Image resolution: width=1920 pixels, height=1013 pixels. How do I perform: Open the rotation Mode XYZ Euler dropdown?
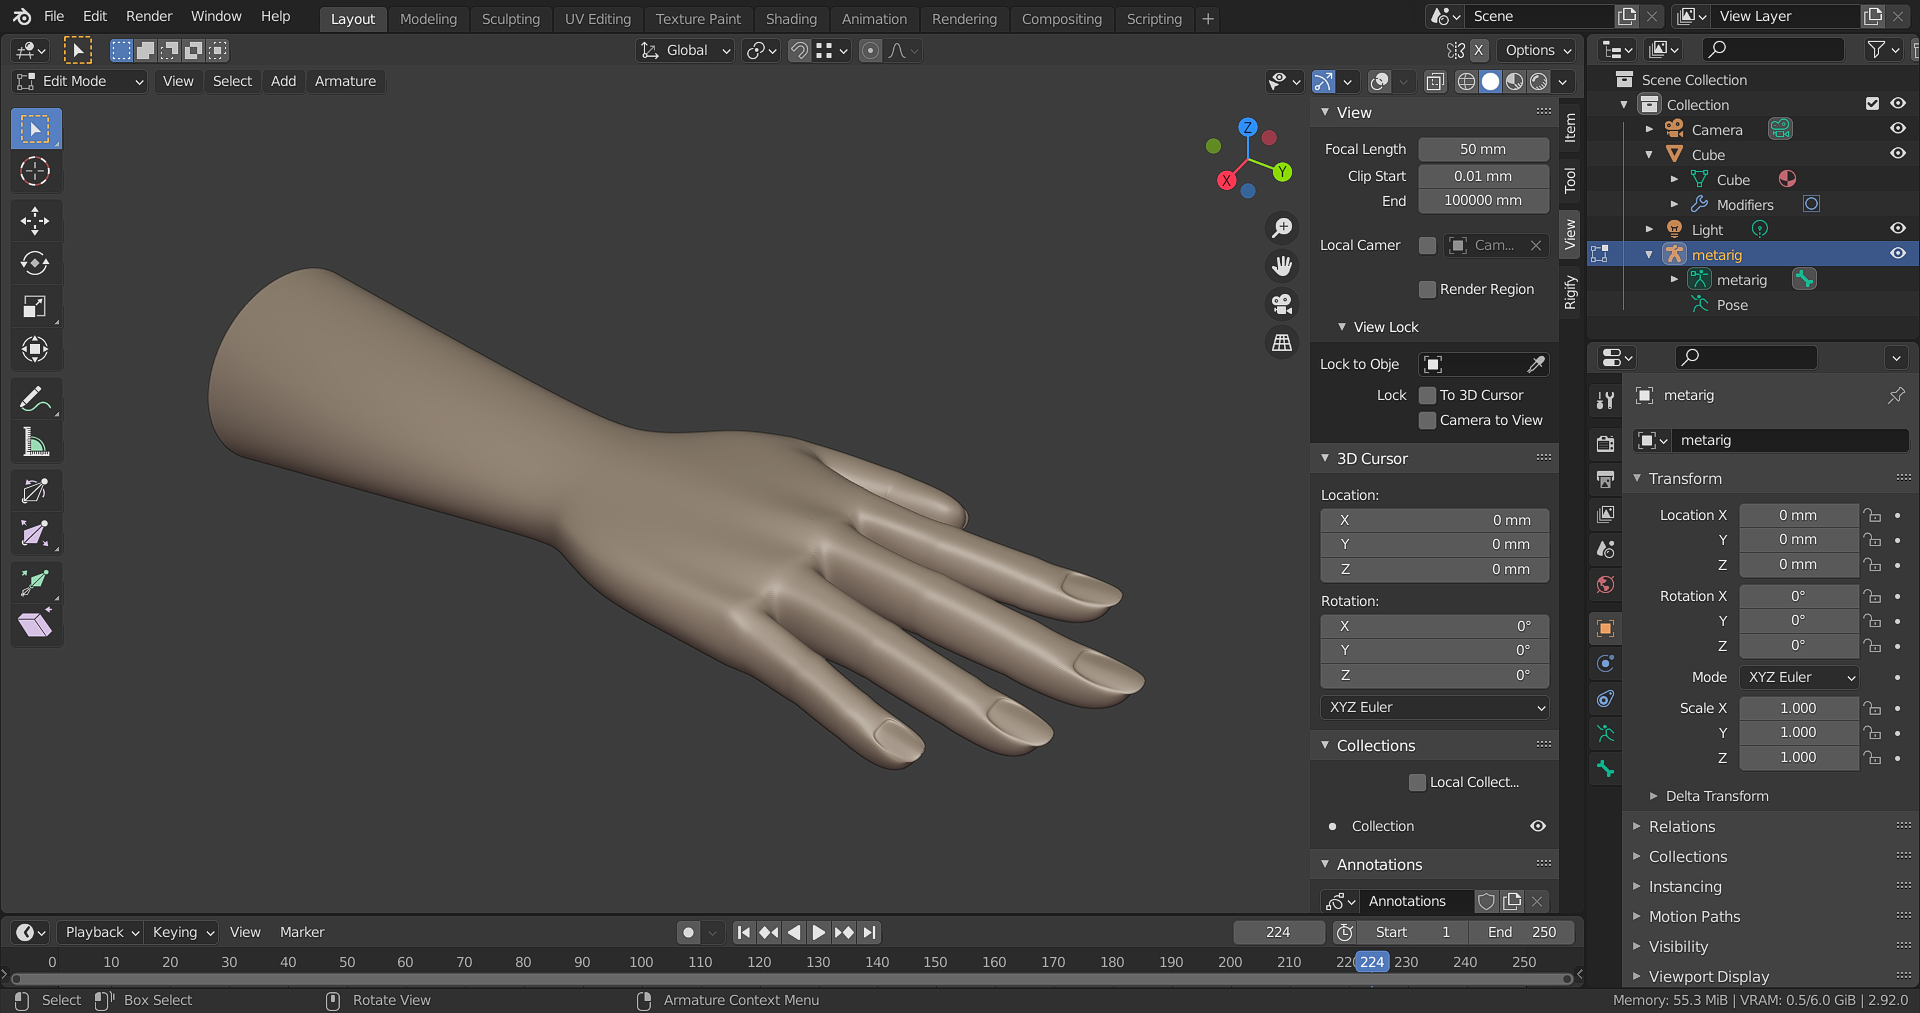point(1800,678)
